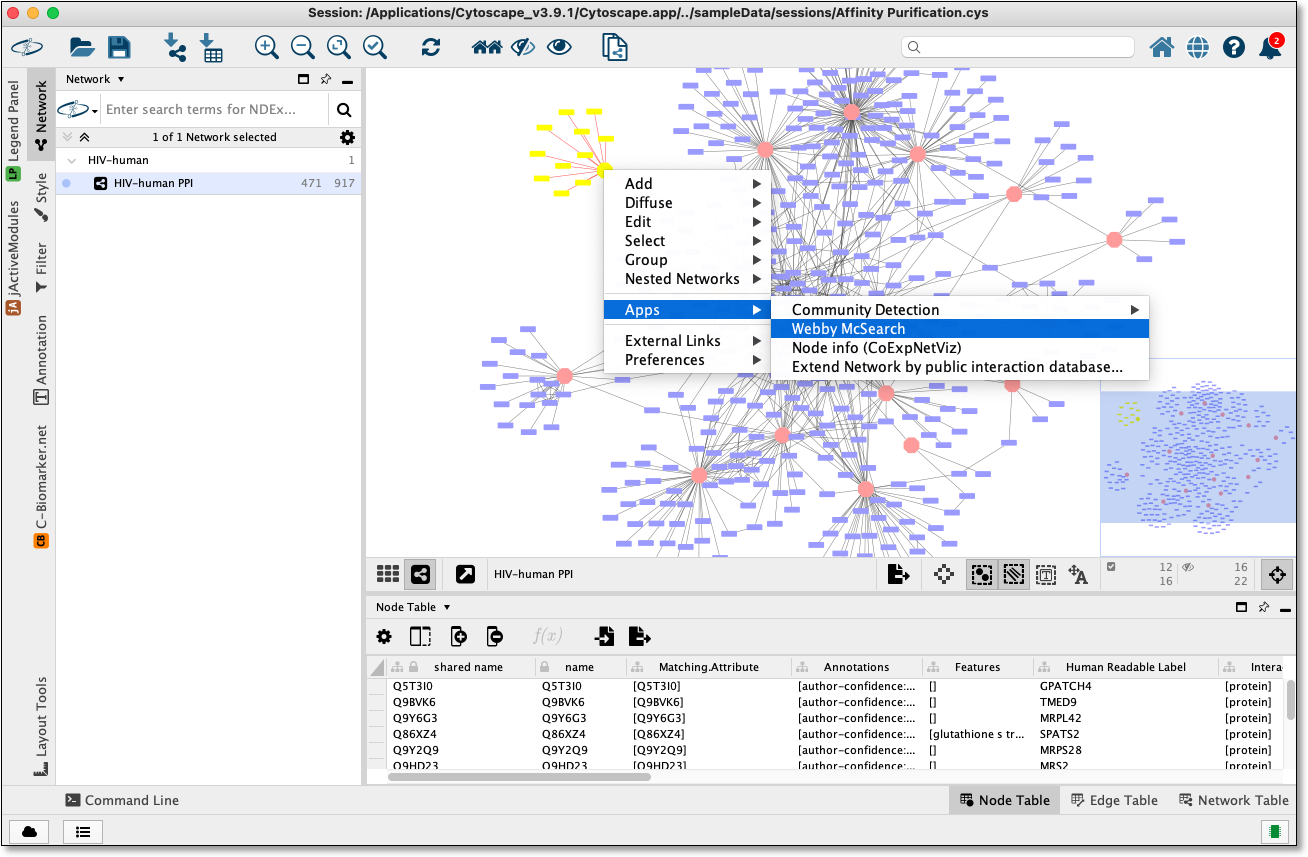Screen dimensions: 1308x857
Task: Create new network from selection icon
Action: 614,47
